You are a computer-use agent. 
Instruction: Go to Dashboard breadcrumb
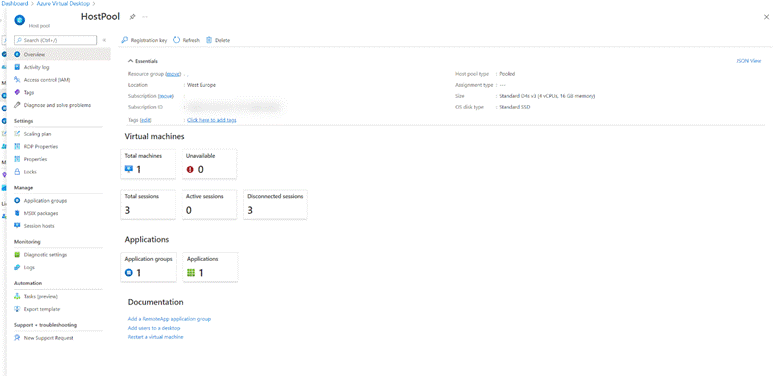click(x=14, y=3)
